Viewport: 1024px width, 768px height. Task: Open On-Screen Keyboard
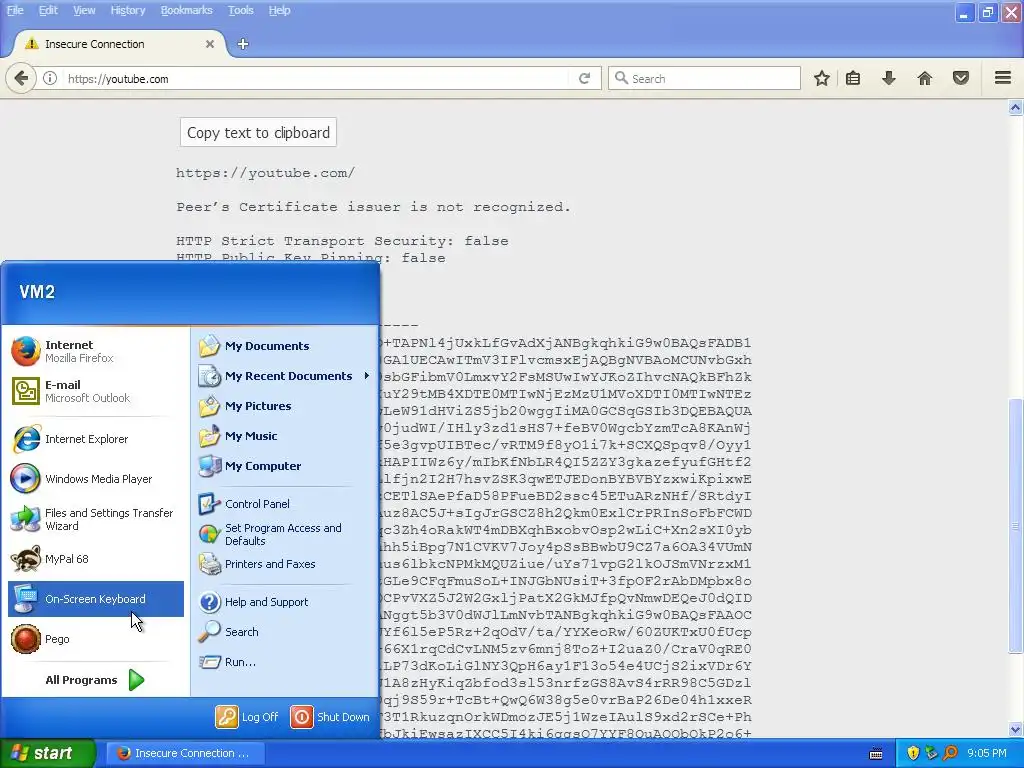[x=95, y=599]
